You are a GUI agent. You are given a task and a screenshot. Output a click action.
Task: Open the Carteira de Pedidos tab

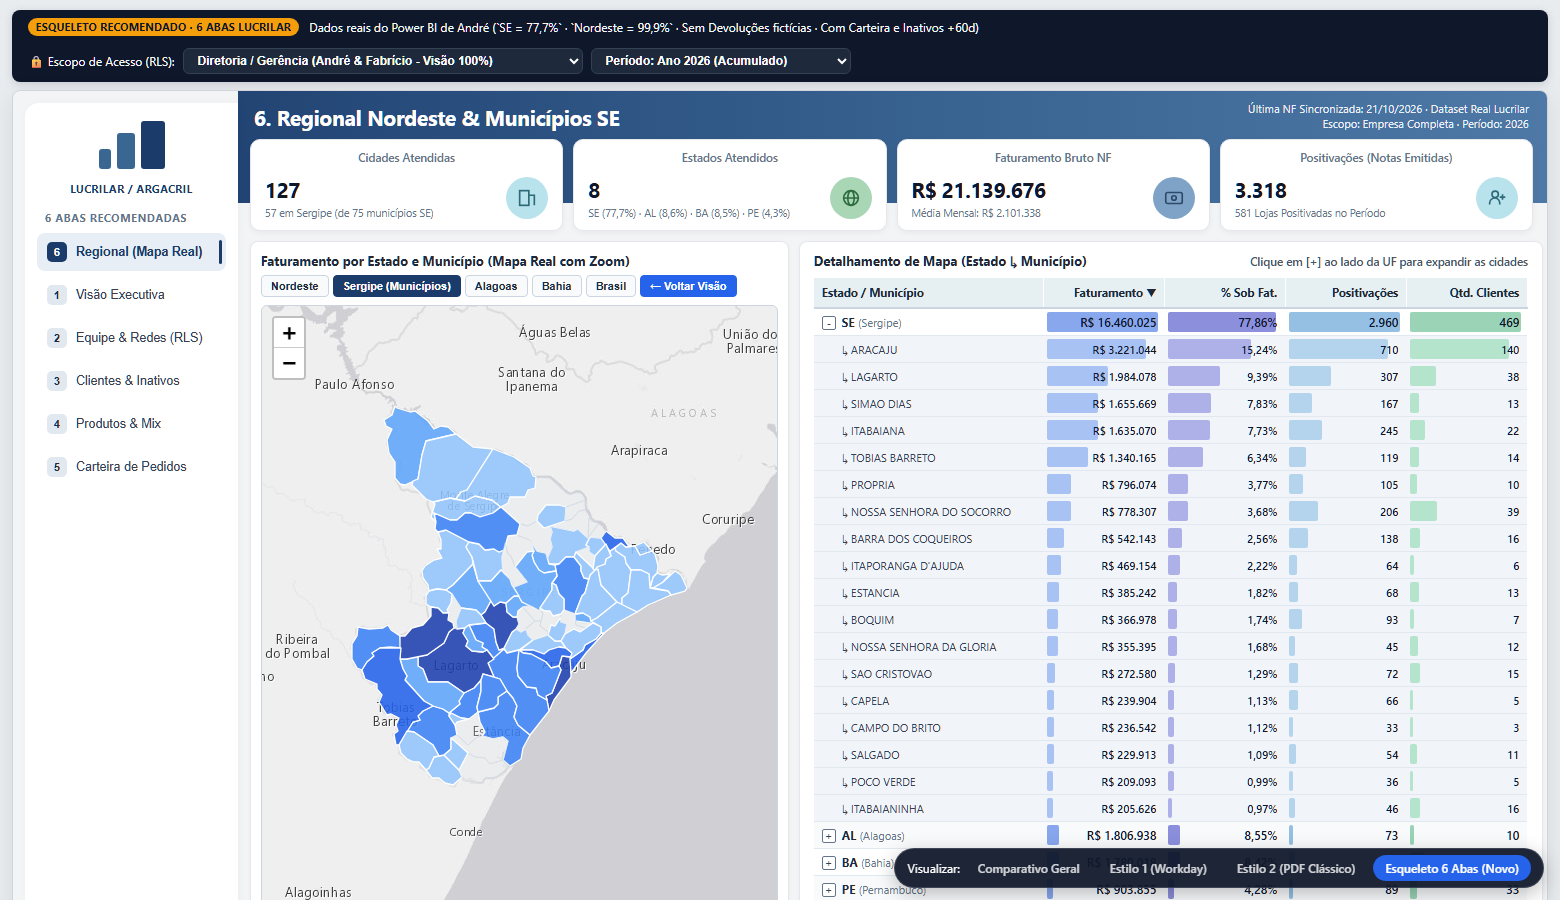tap(131, 467)
